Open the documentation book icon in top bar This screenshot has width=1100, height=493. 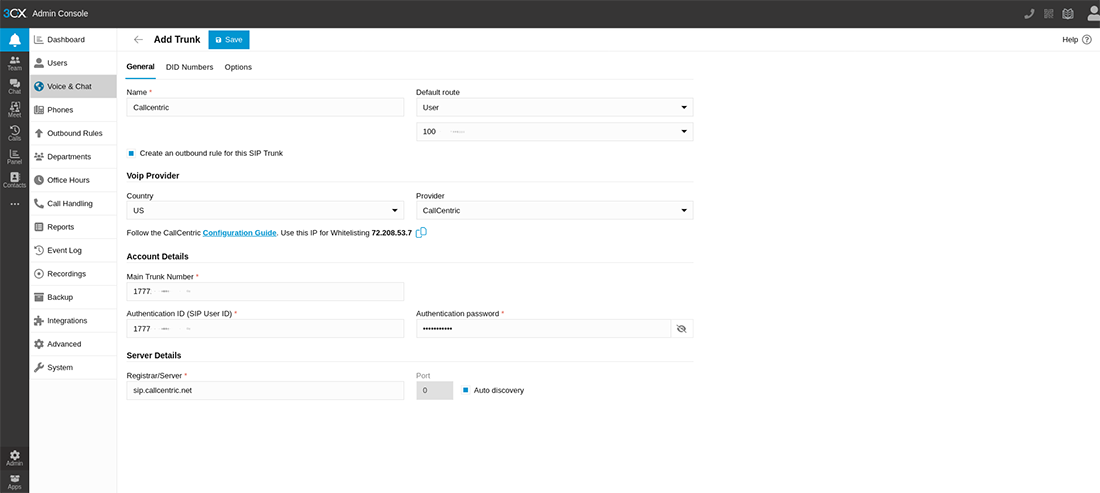click(1068, 13)
